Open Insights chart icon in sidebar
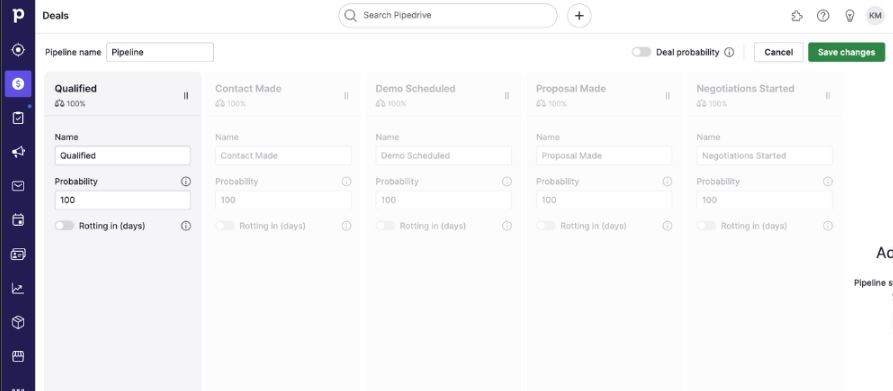The height and width of the screenshot is (391, 893). pos(18,289)
